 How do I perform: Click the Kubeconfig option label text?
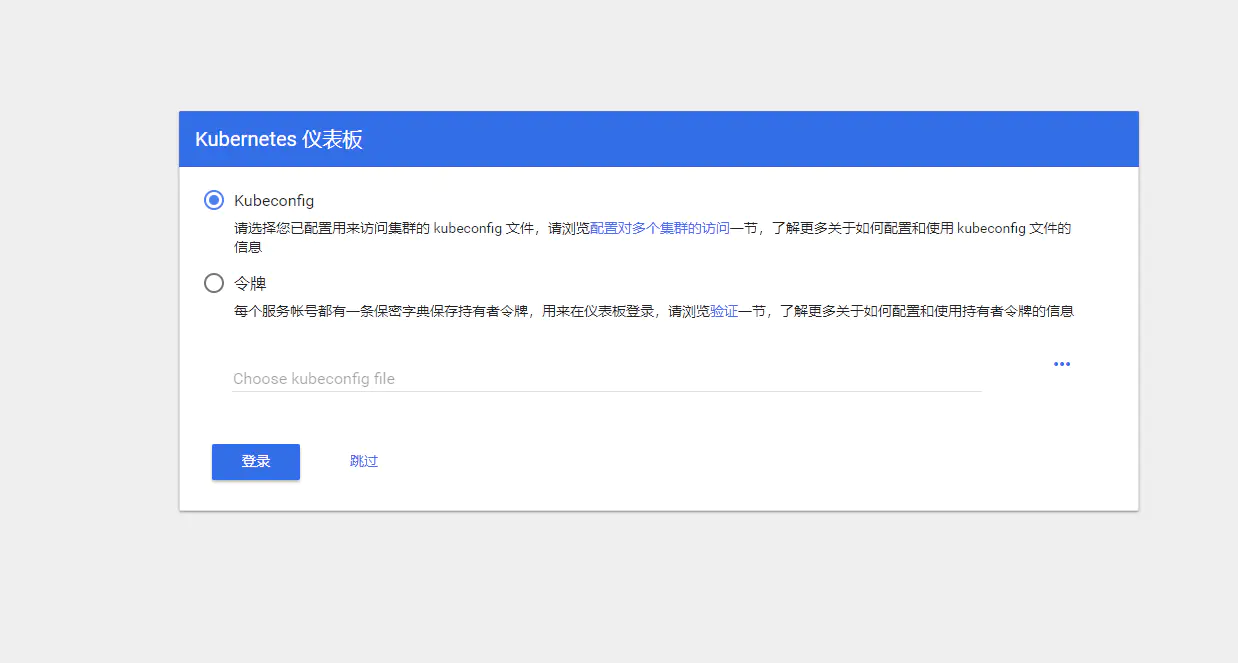click(274, 201)
